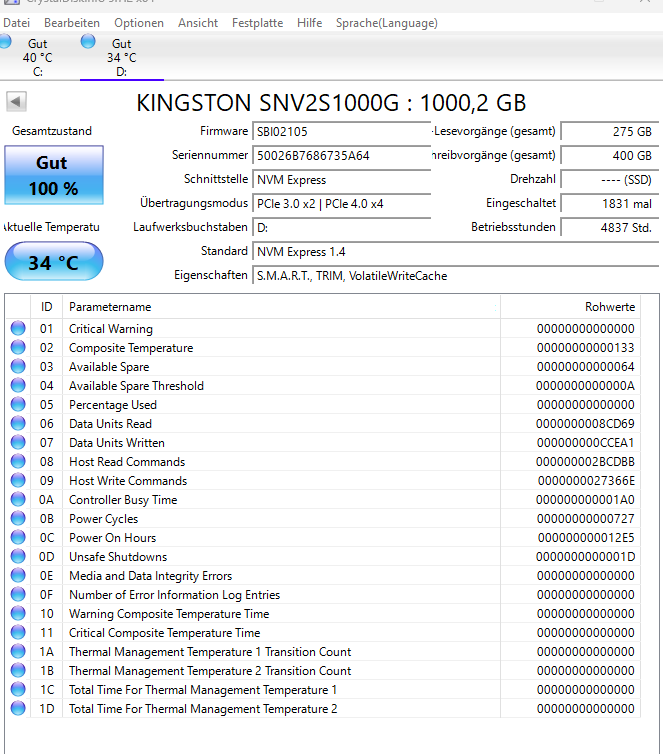Screen dimensions: 663x754
Task: Click the Standard field NVM Express 1.4
Action: point(455,252)
